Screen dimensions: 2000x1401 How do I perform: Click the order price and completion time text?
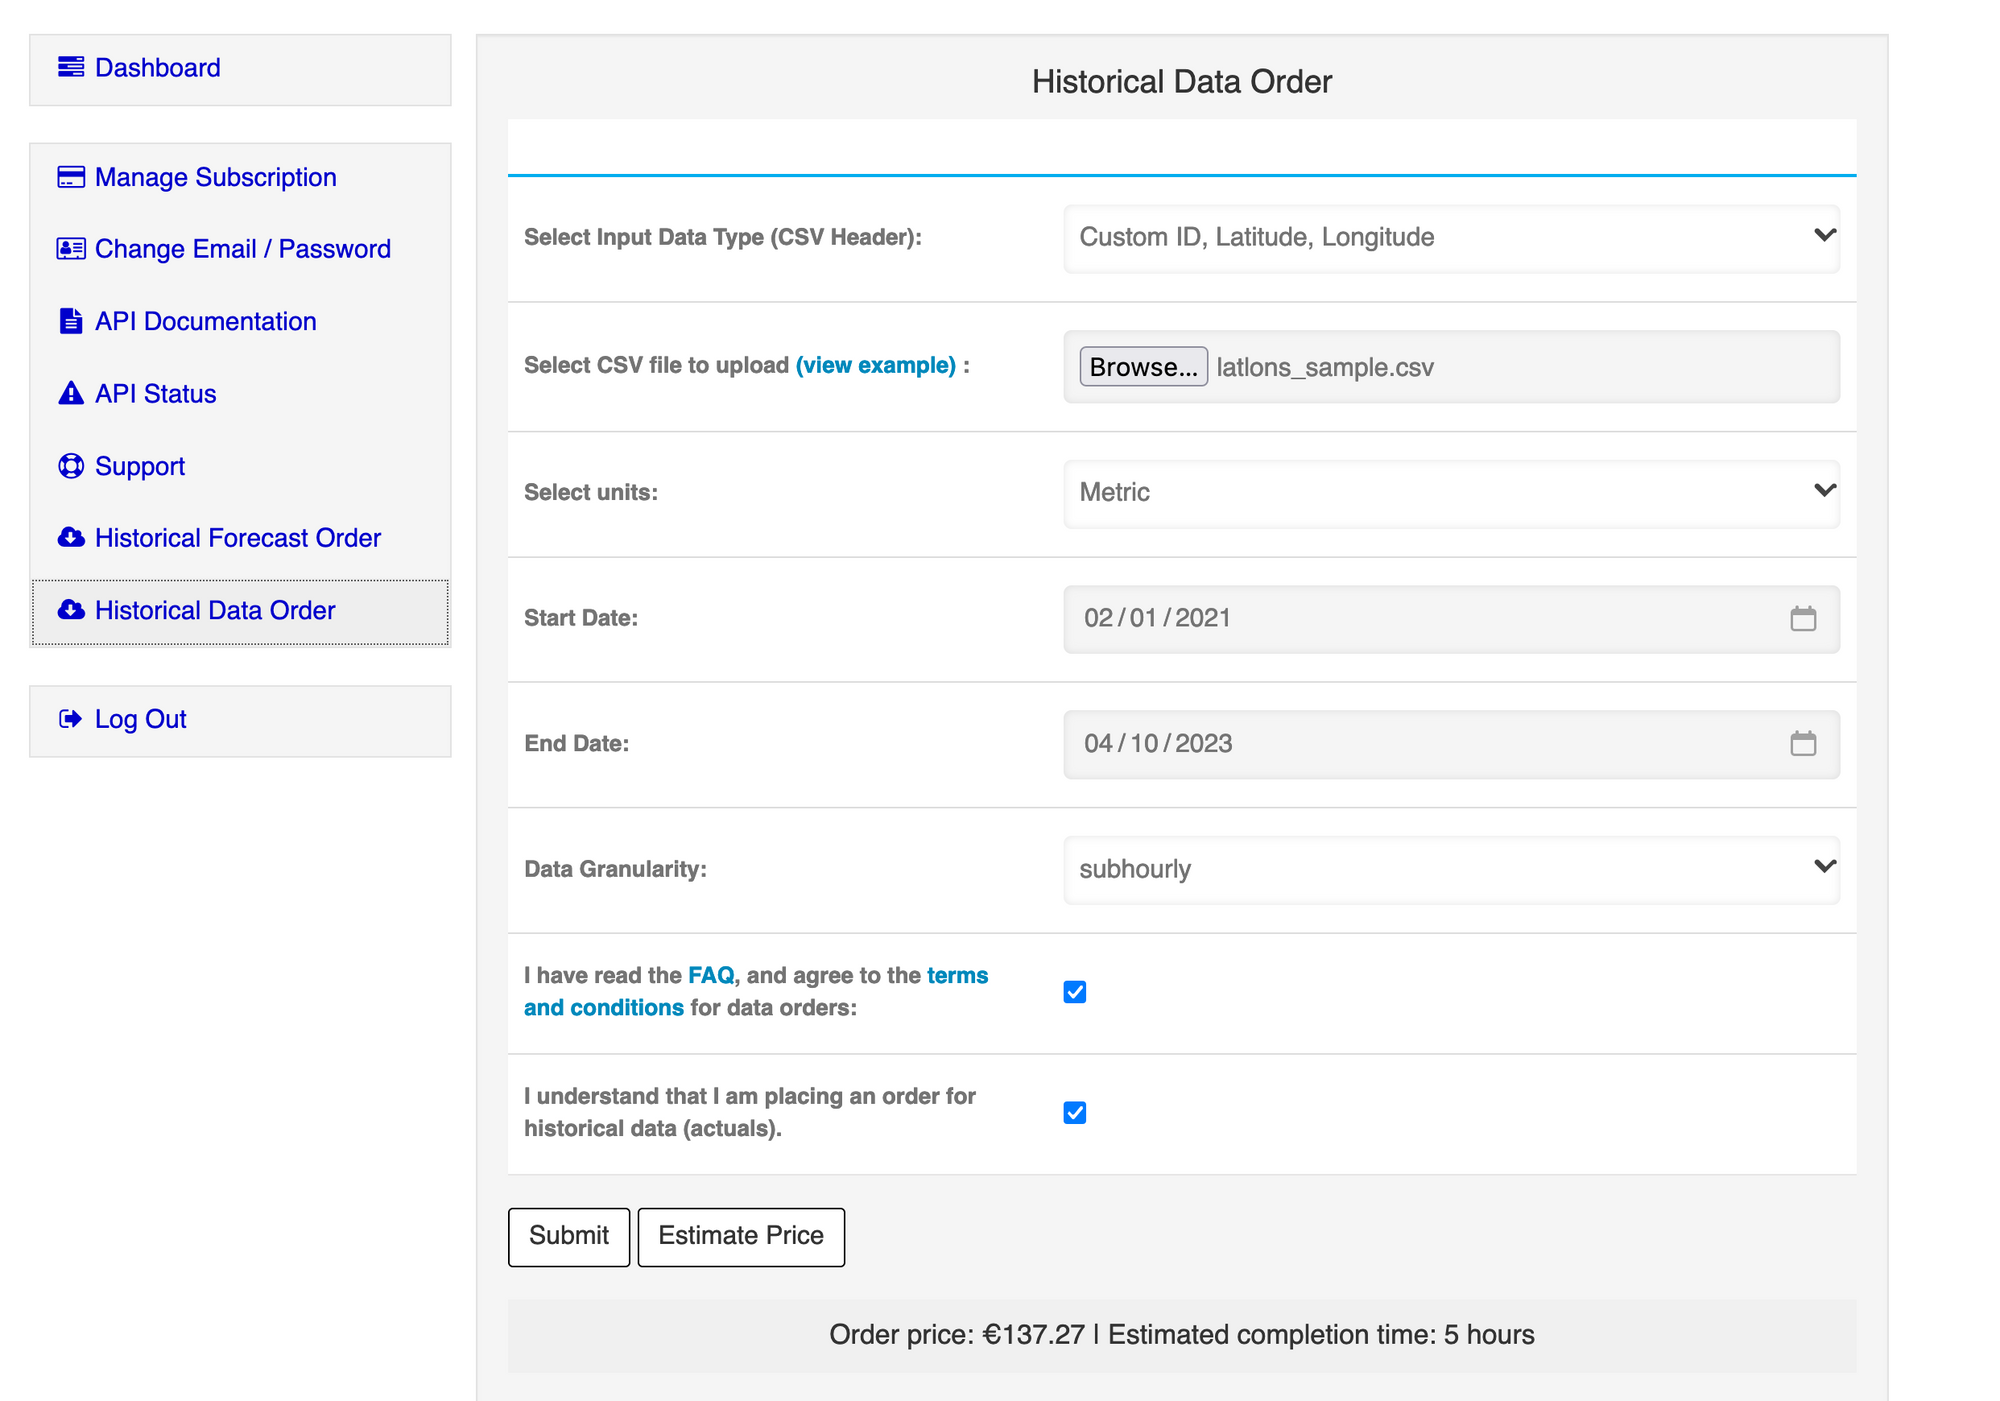click(x=1182, y=1335)
